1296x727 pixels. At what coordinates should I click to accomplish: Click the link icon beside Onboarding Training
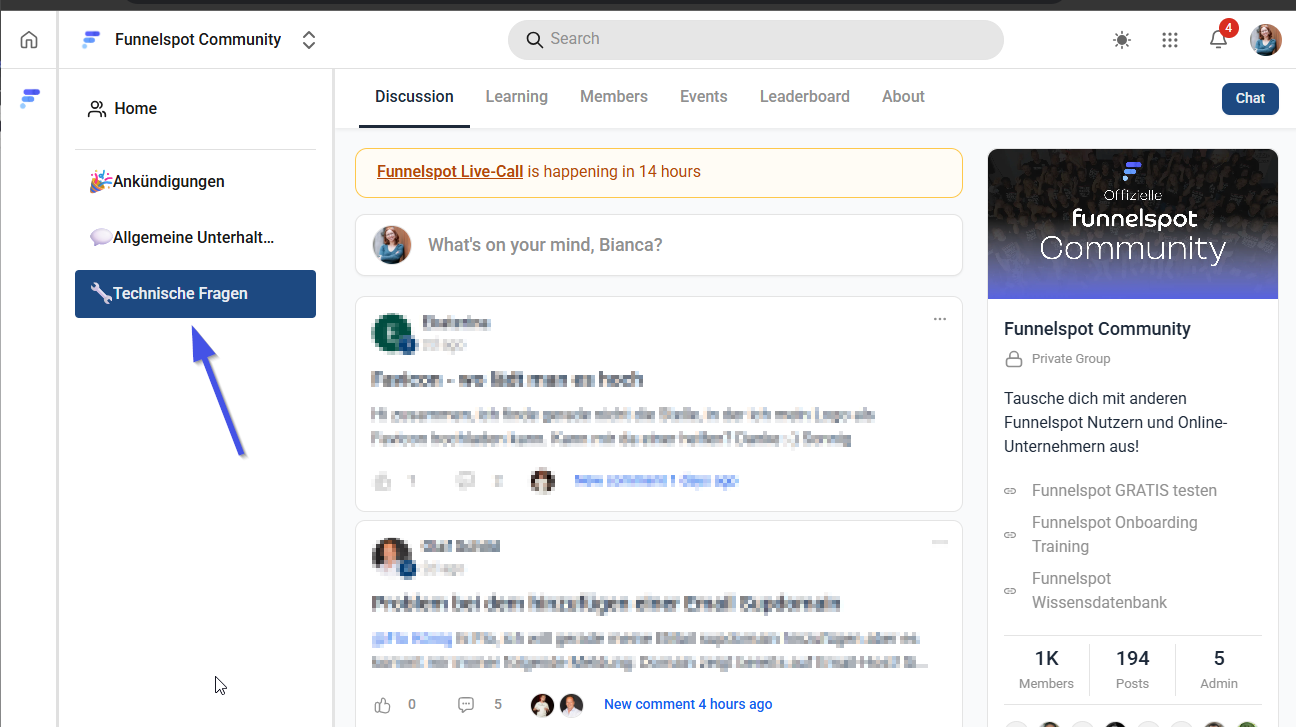pos(1010,535)
